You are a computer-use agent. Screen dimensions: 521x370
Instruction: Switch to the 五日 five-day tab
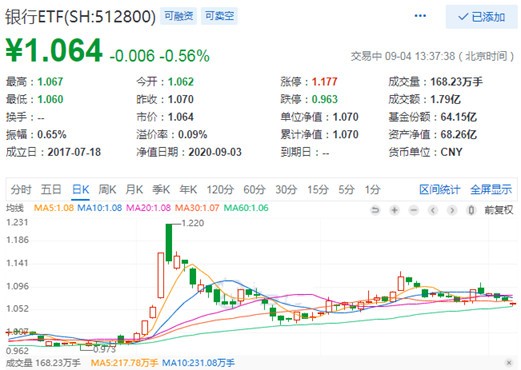point(51,189)
